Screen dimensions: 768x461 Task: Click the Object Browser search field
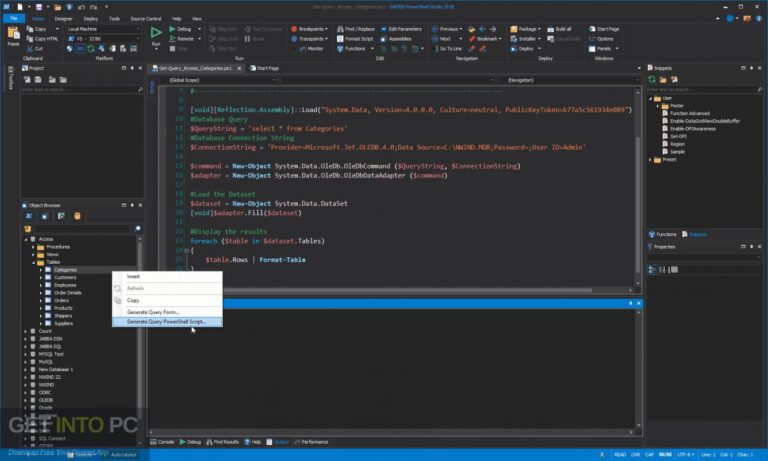[x=82, y=228]
